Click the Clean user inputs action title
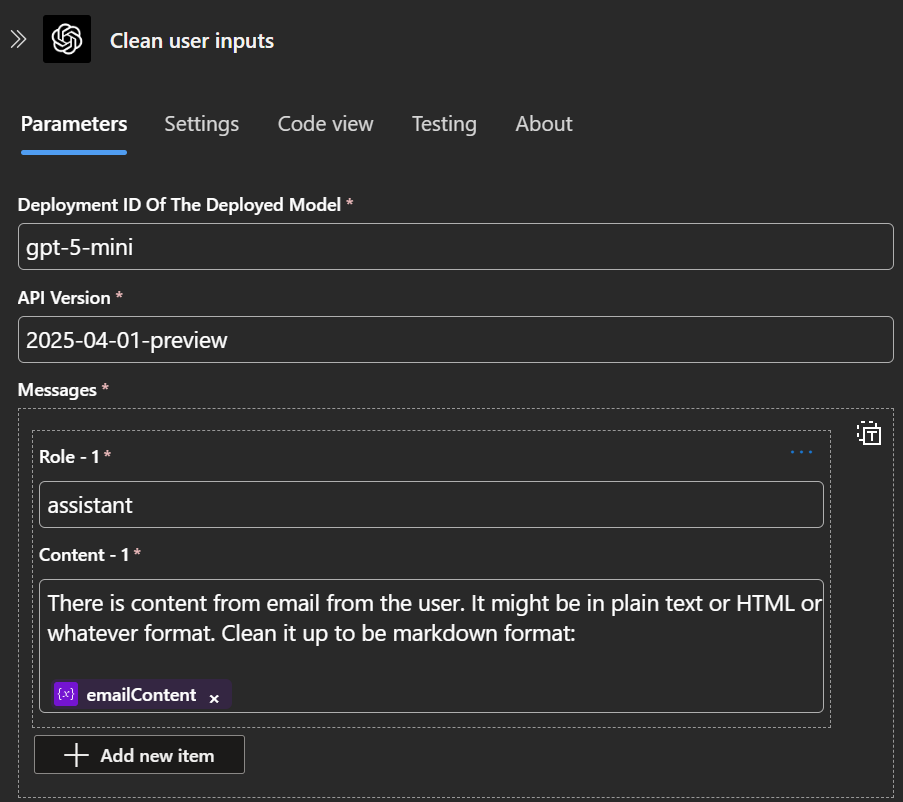The width and height of the screenshot is (903, 802). click(x=192, y=41)
